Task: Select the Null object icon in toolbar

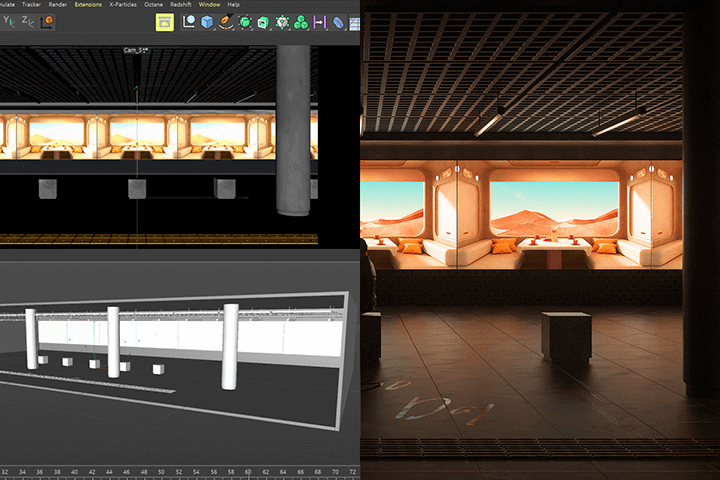Action: 189,22
